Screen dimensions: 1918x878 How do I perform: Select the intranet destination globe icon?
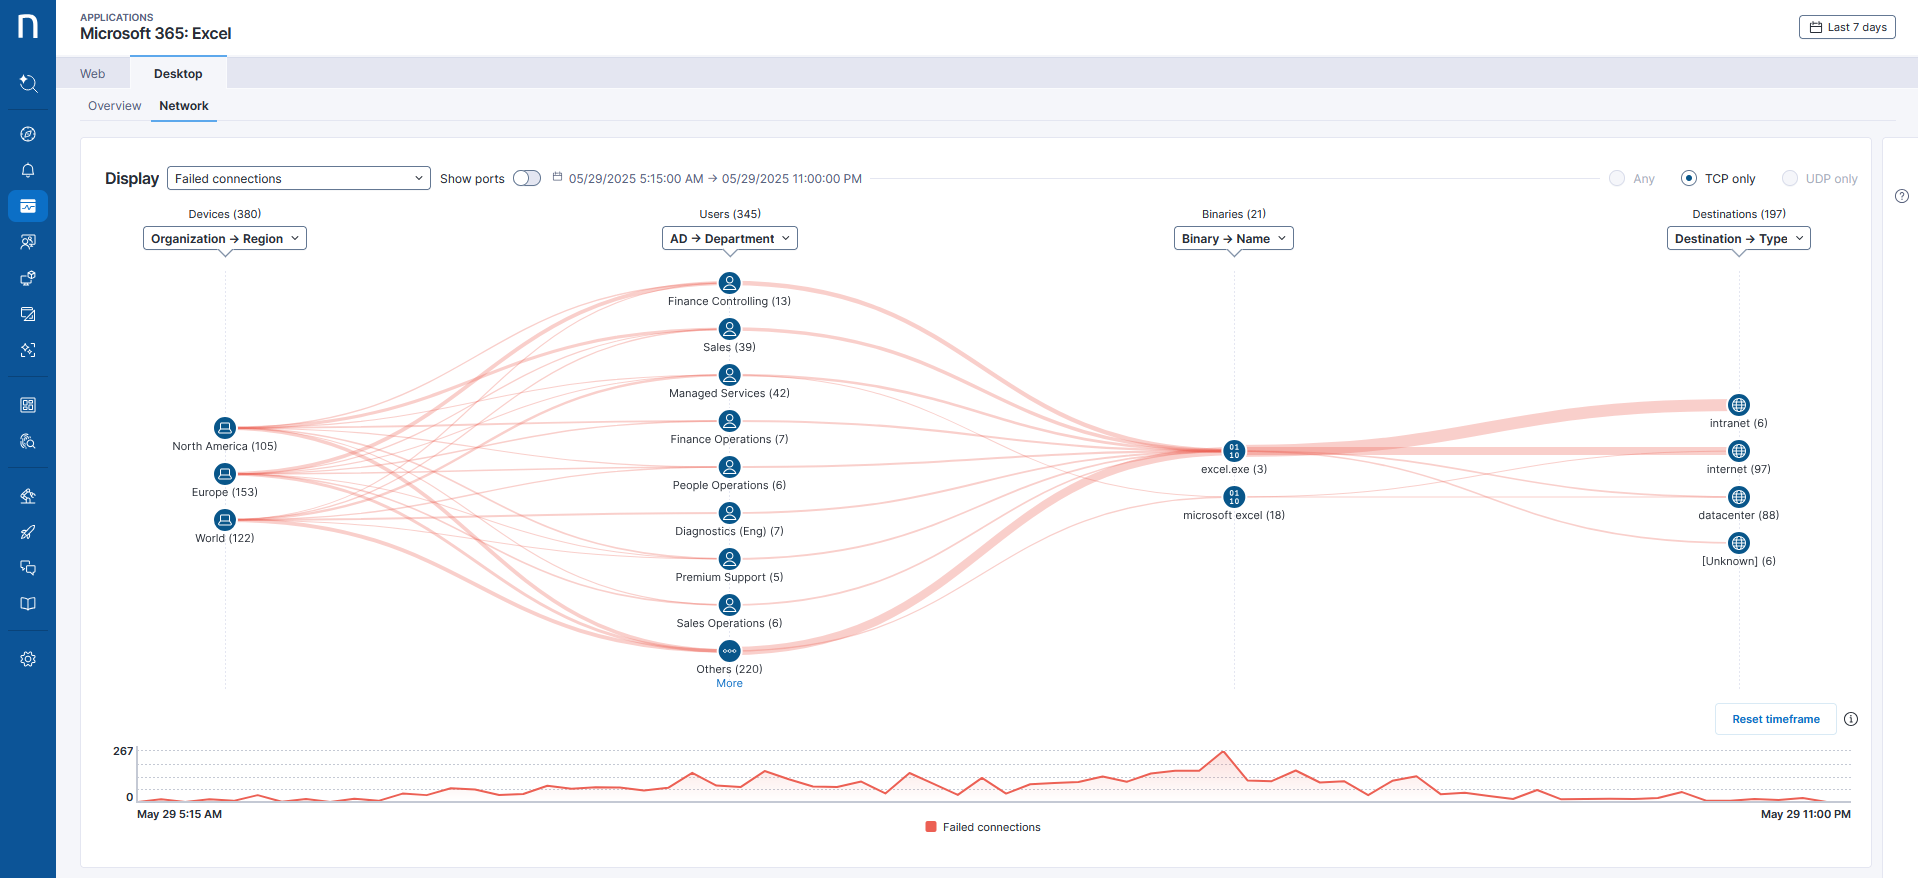point(1739,405)
